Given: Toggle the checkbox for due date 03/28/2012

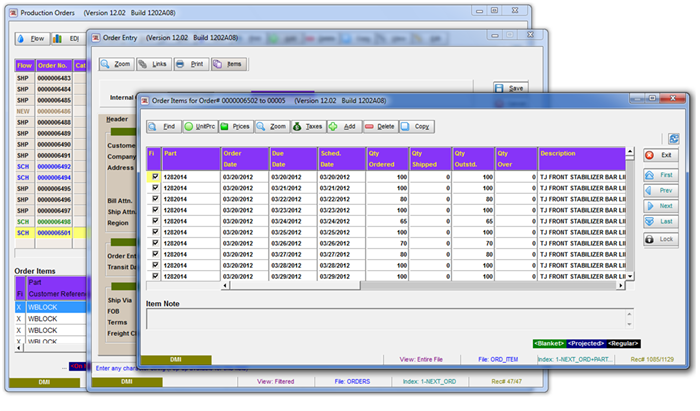Looking at the screenshot, I should pos(155,265).
